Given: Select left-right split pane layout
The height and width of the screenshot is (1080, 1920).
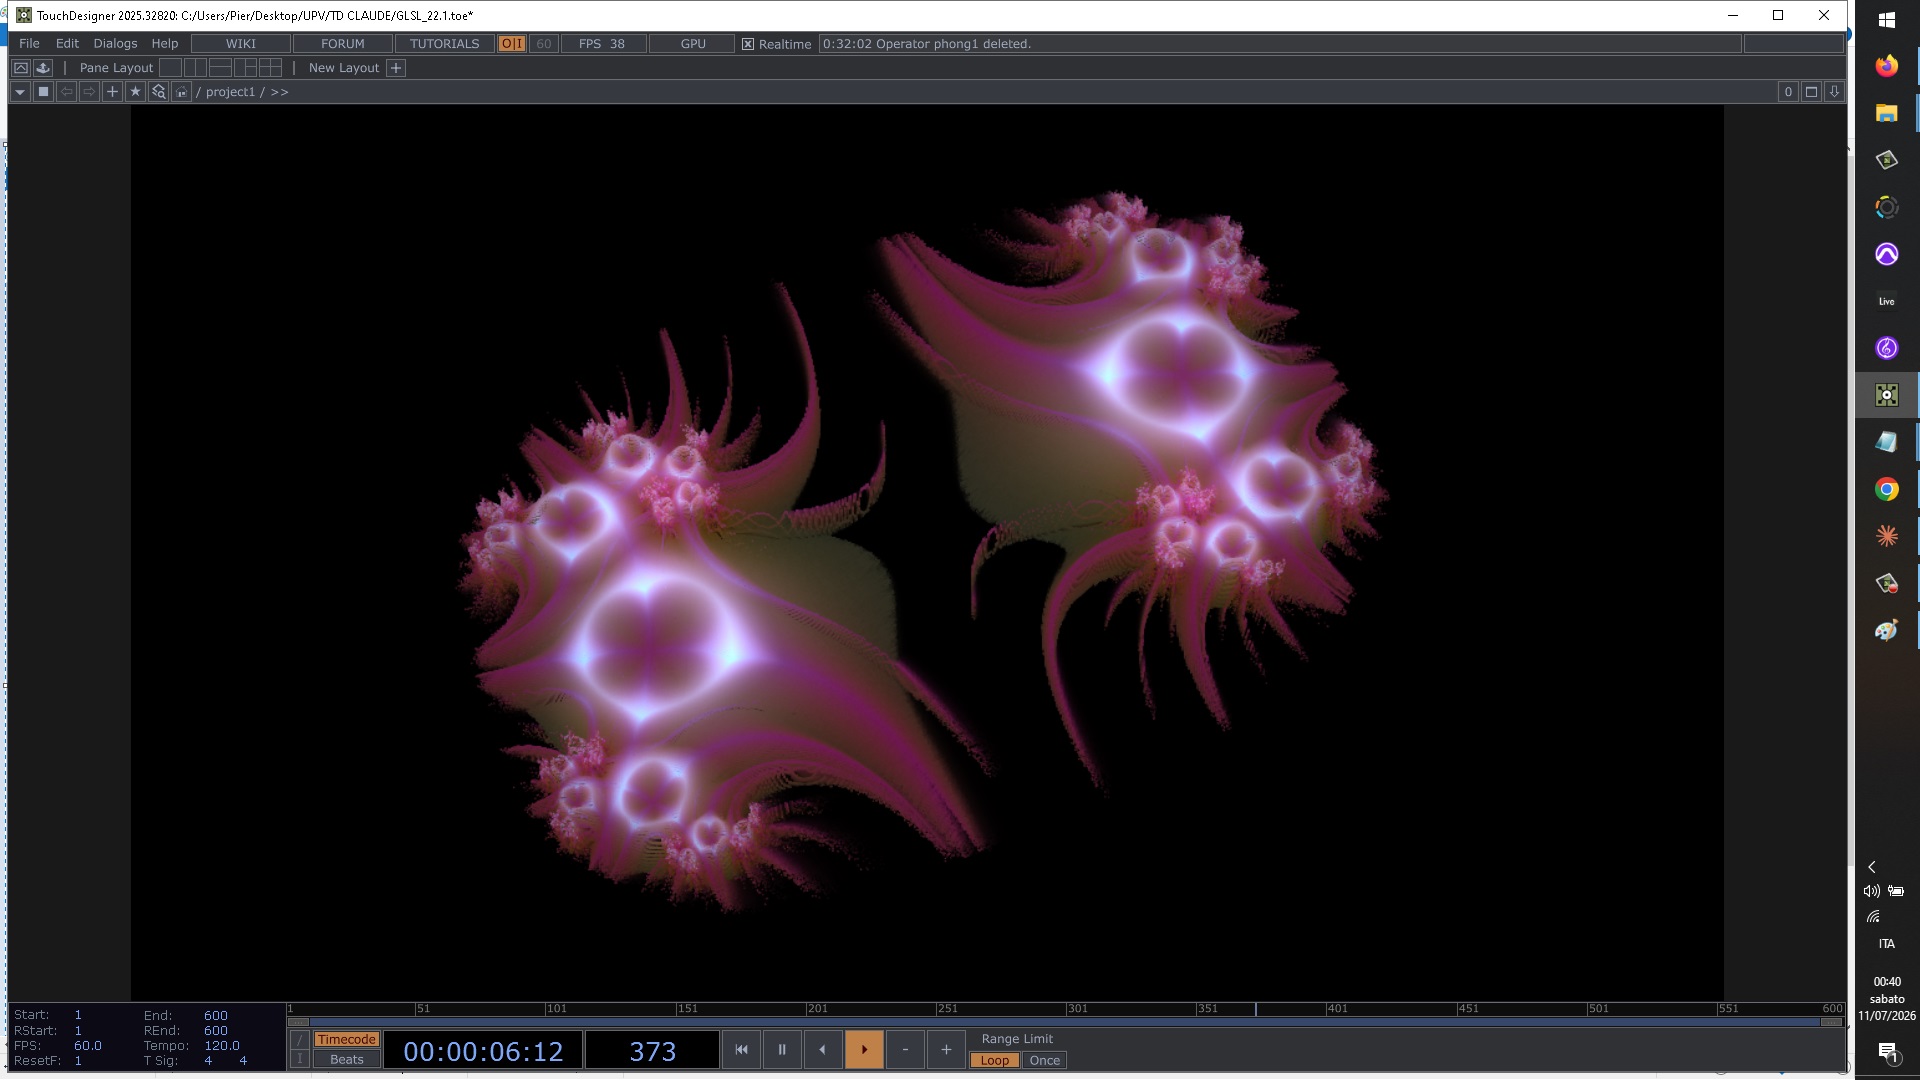Looking at the screenshot, I should click(x=196, y=68).
